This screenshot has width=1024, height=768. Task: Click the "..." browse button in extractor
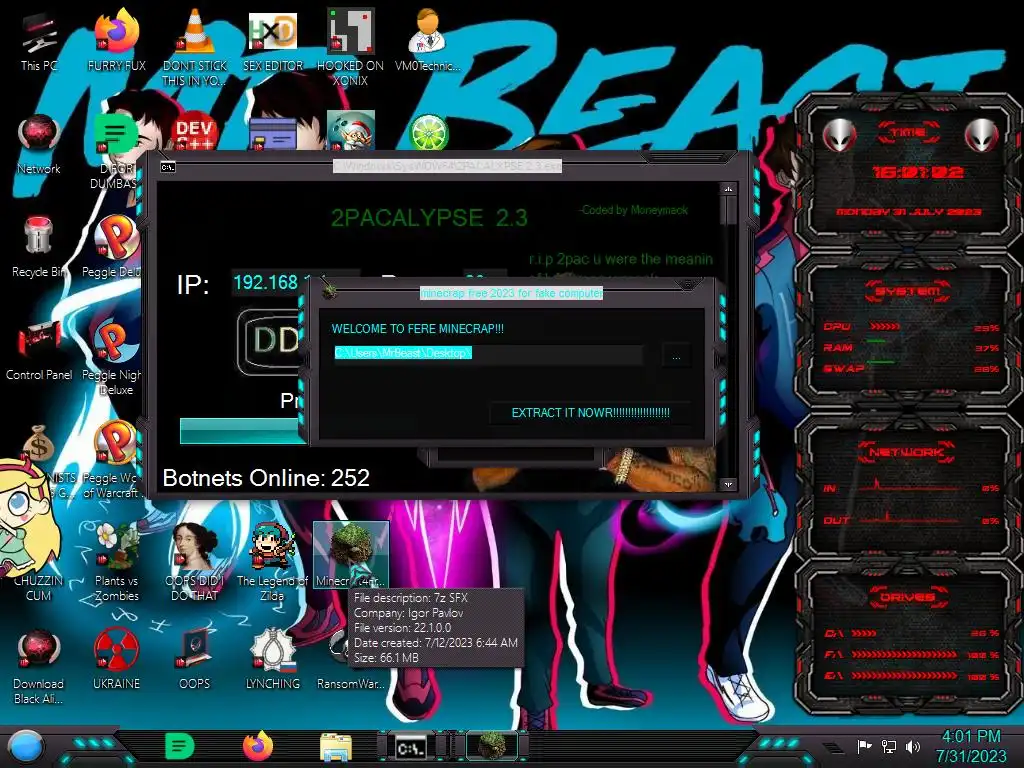coord(676,357)
